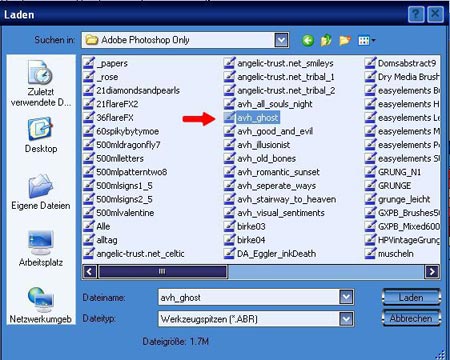Image resolution: width=450 pixels, height=360 pixels.
Task: Select the birke03 file
Action: 245,226
